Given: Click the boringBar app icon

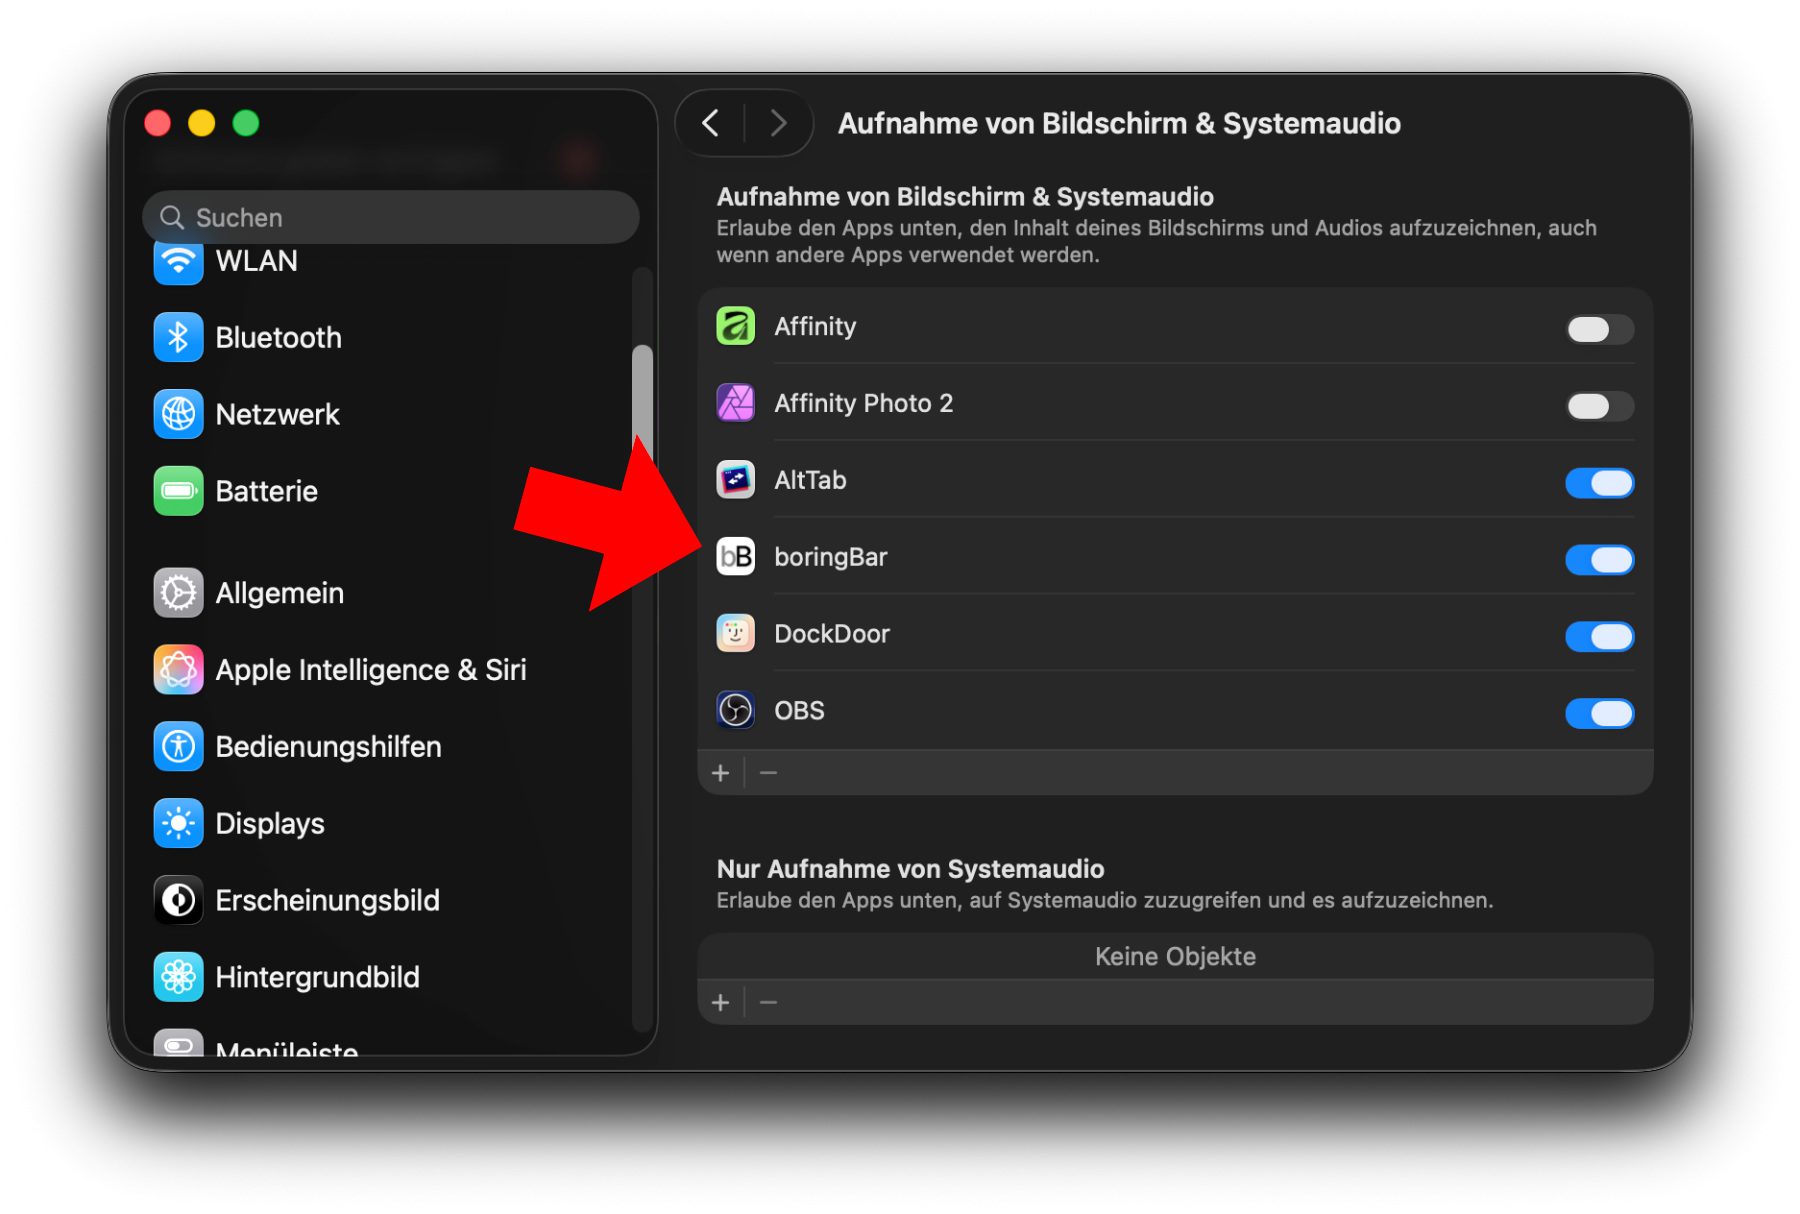Looking at the screenshot, I should [x=736, y=557].
